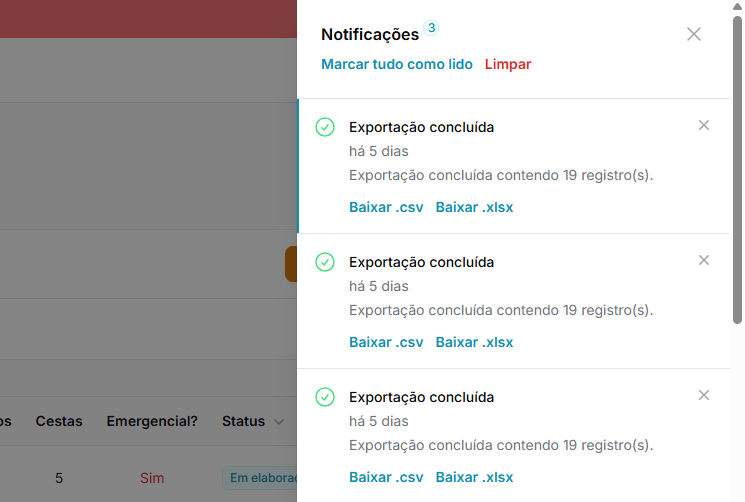
Task: Download .csv from the second notification
Action: [386, 342]
